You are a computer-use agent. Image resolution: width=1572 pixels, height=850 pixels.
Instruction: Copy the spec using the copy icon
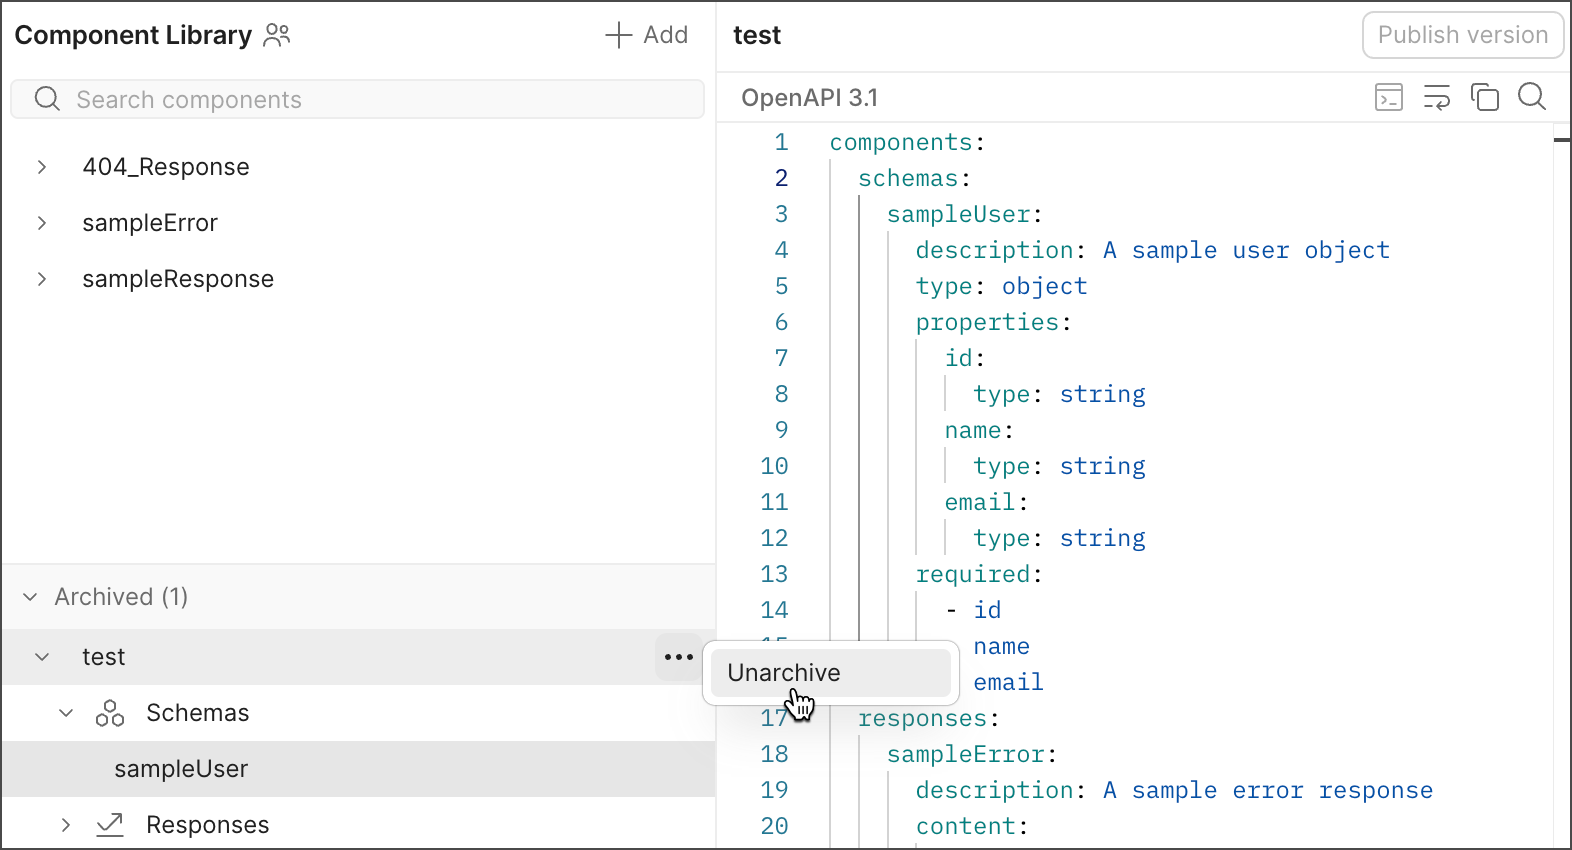[x=1485, y=97]
